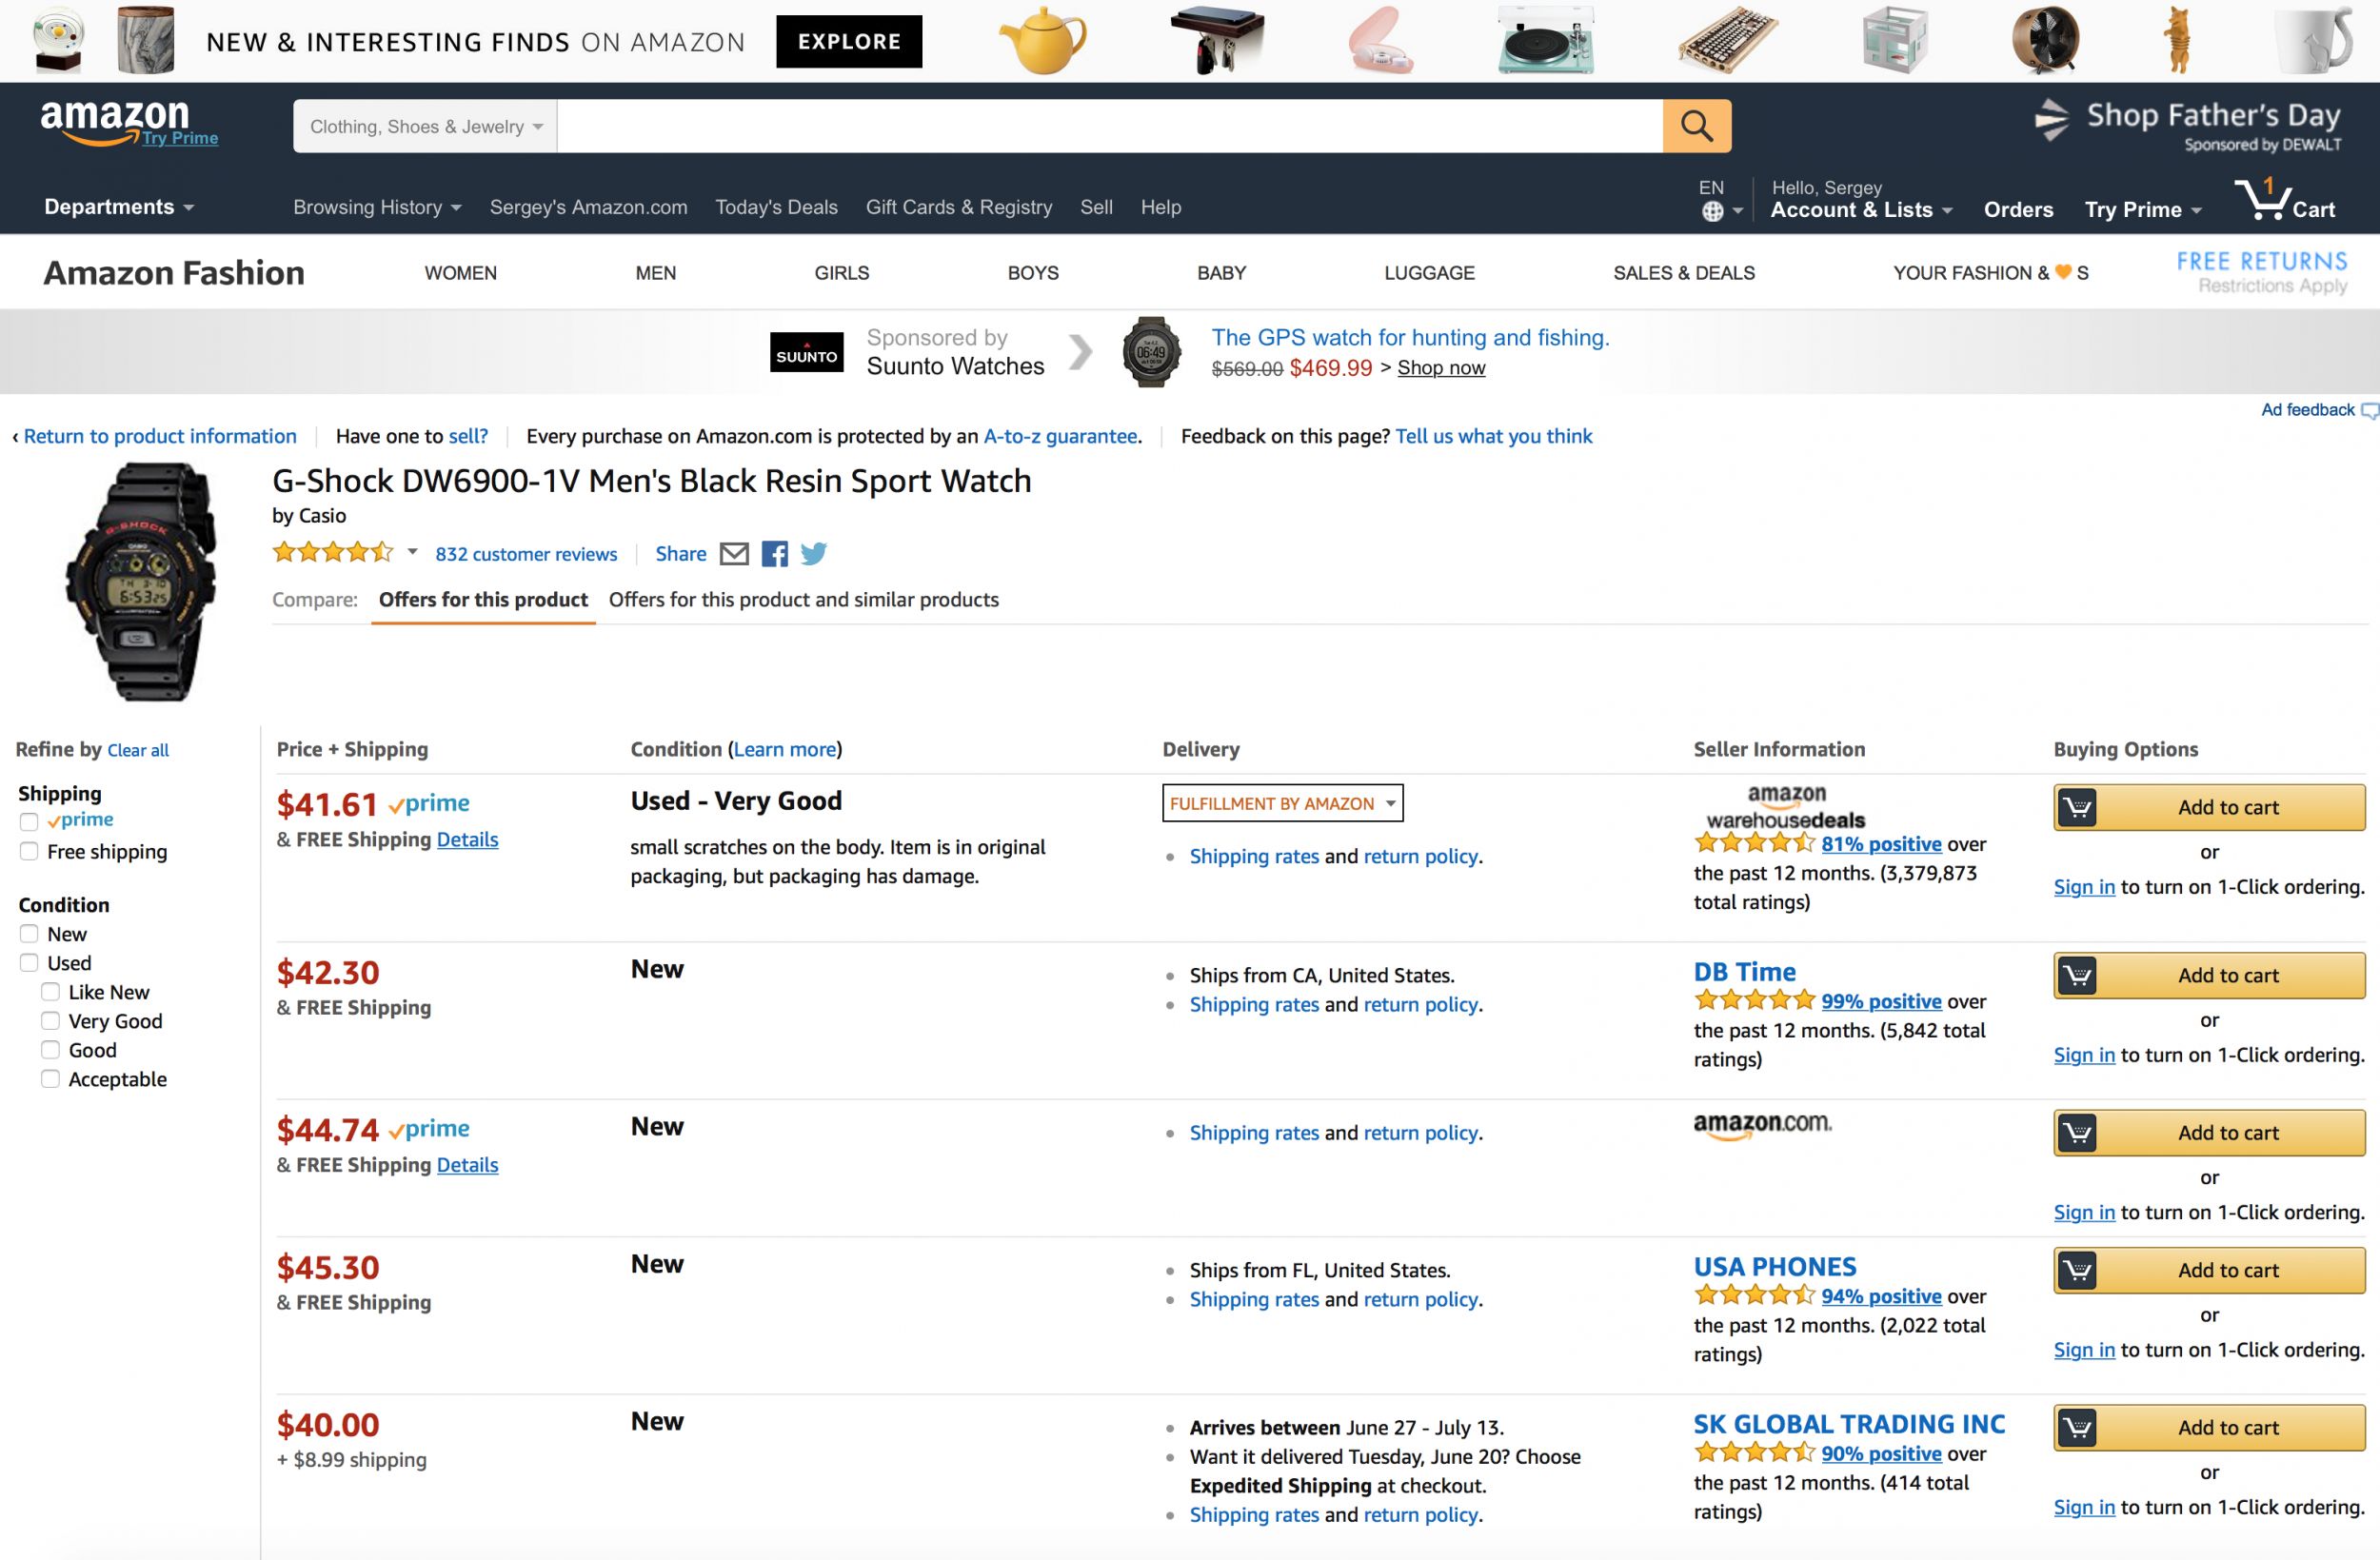Open the Fulfillment by Amazon dropdown
2380x1560 pixels.
(1283, 803)
